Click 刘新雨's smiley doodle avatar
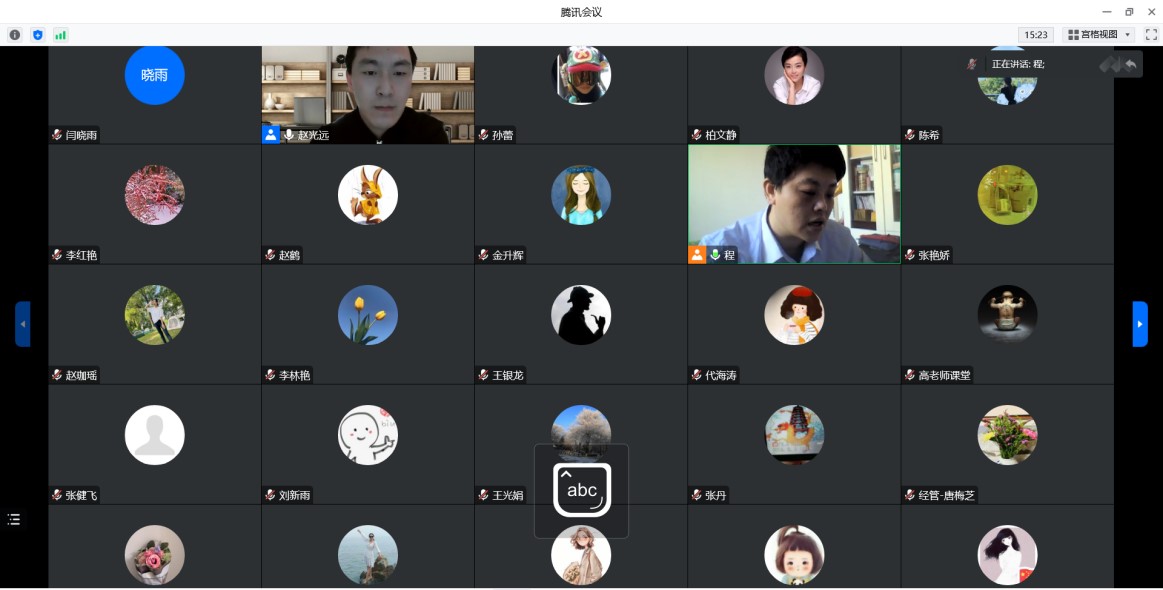Screen dimensions: 1163x590 click(368, 435)
